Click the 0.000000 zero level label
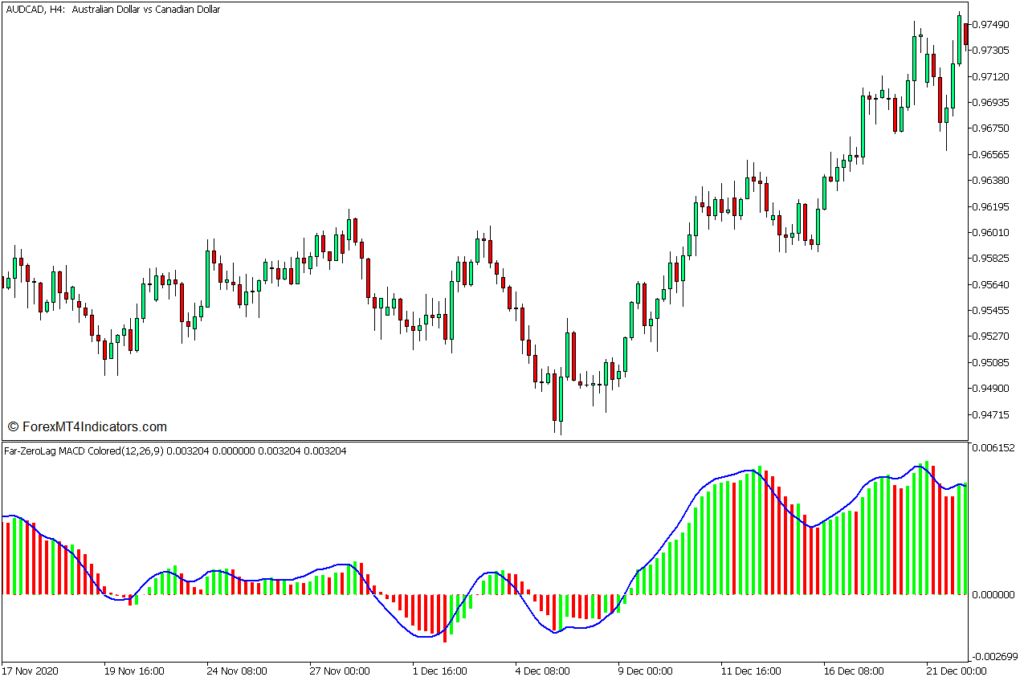 point(996,595)
